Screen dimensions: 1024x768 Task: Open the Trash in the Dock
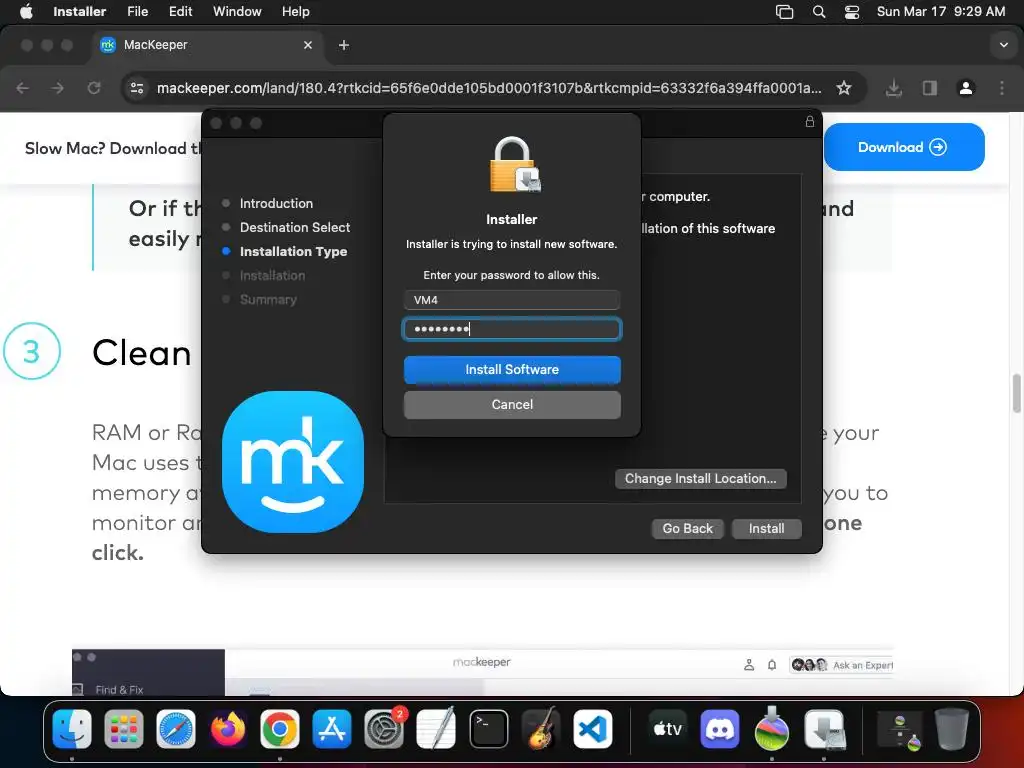[x=952, y=729]
